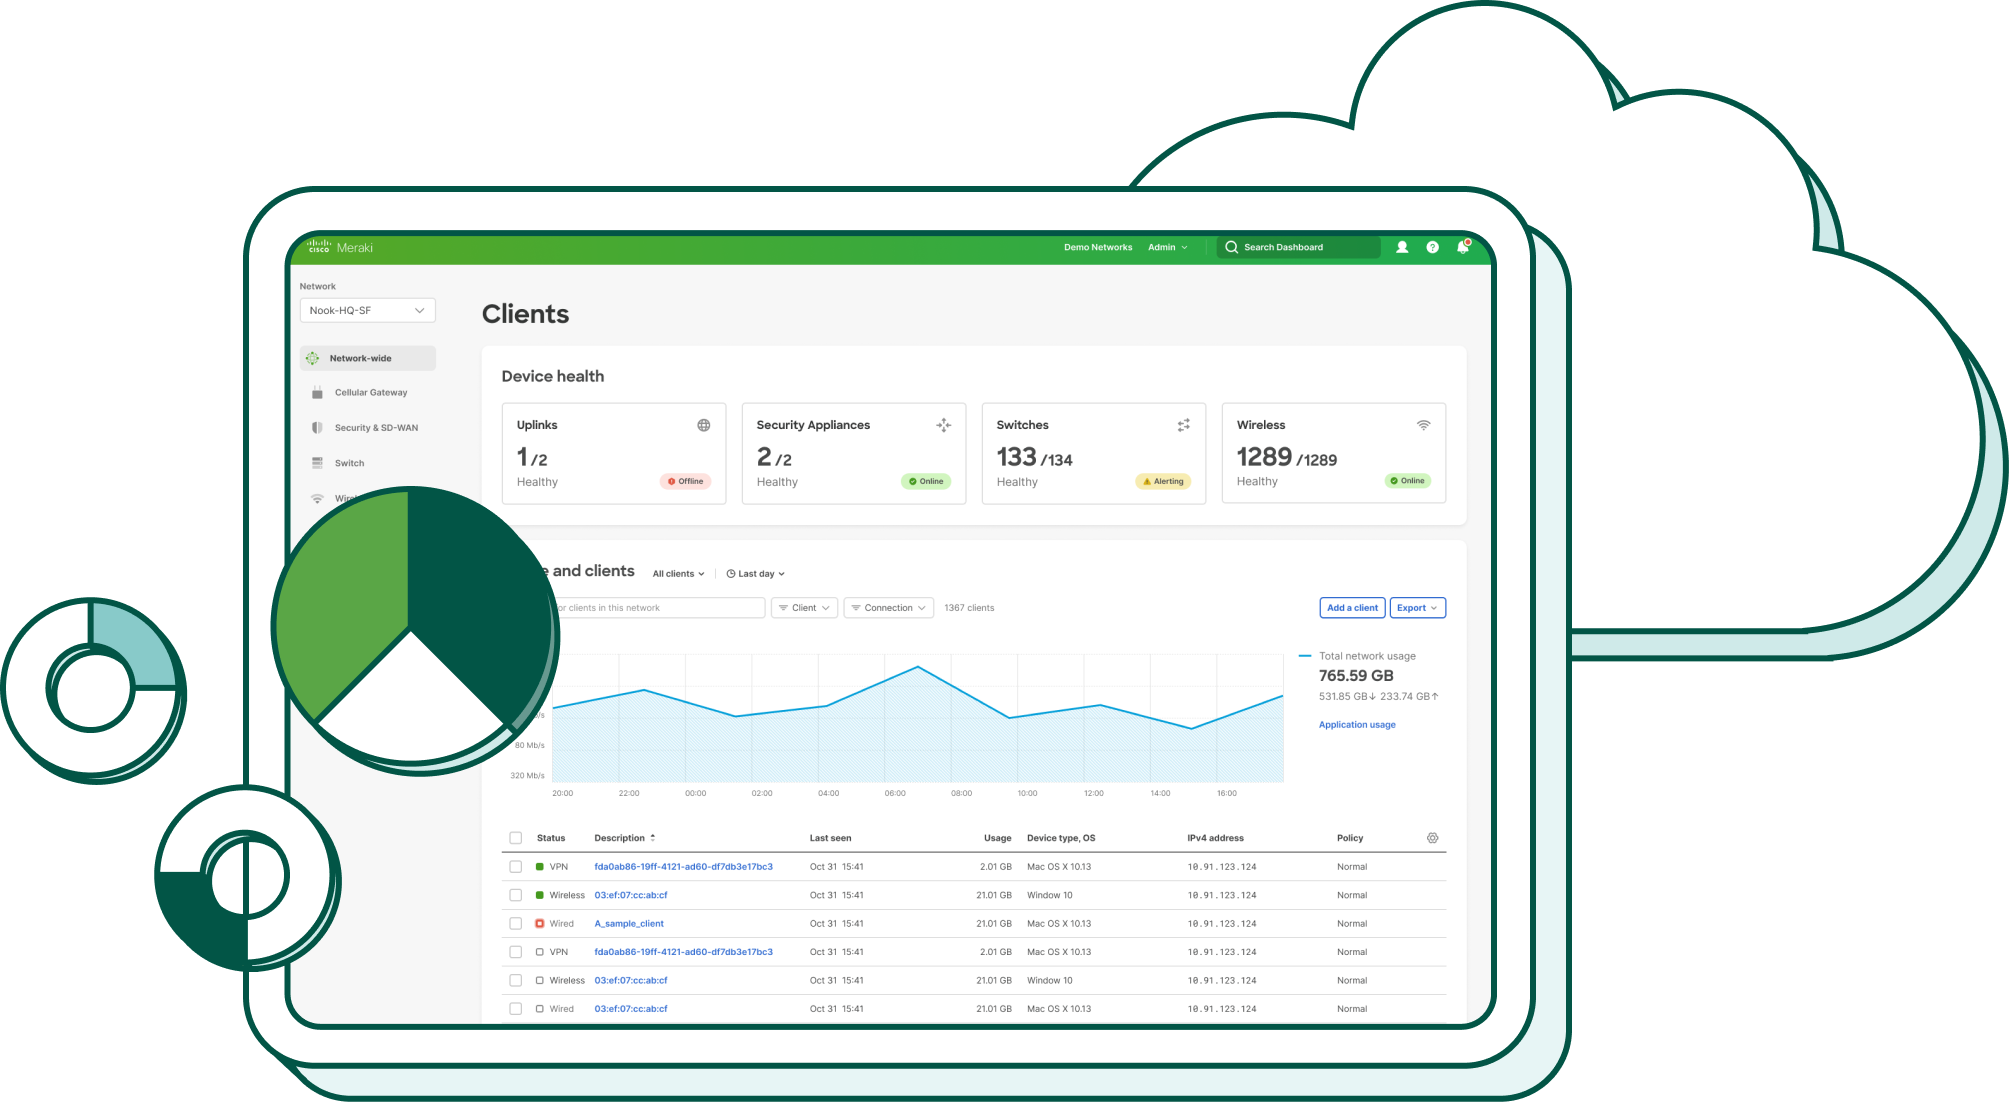The height and width of the screenshot is (1102, 2009).
Task: Select the Switch icon in the sidebar
Action: coord(317,462)
